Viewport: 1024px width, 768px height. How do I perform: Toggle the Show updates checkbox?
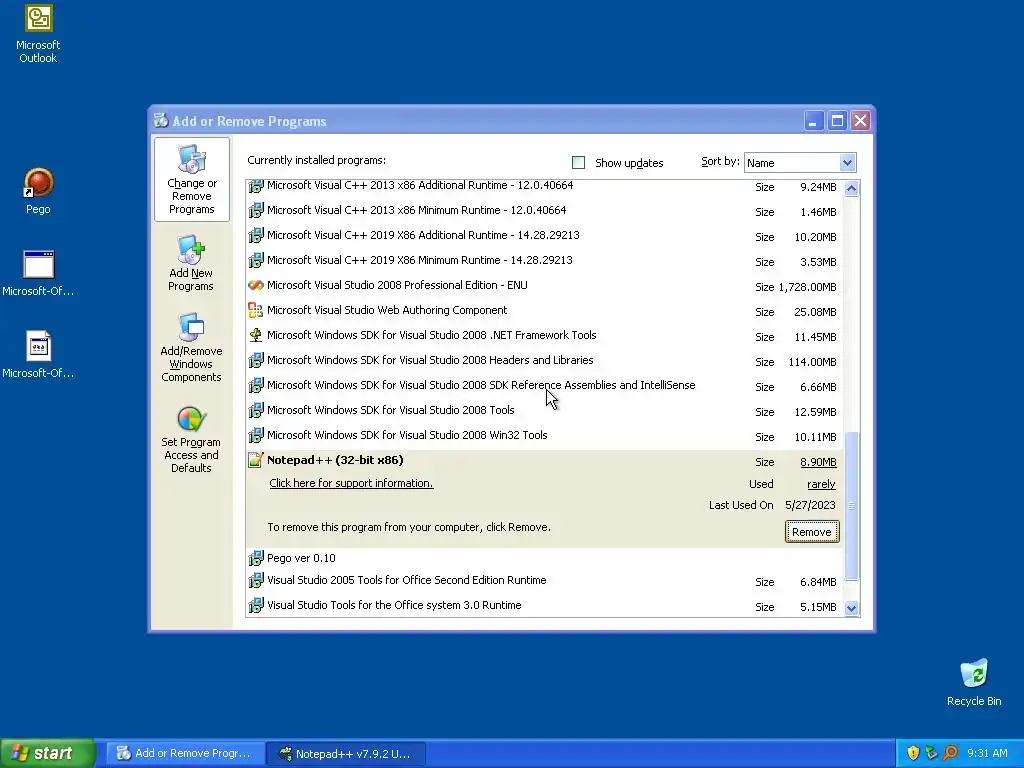click(578, 163)
